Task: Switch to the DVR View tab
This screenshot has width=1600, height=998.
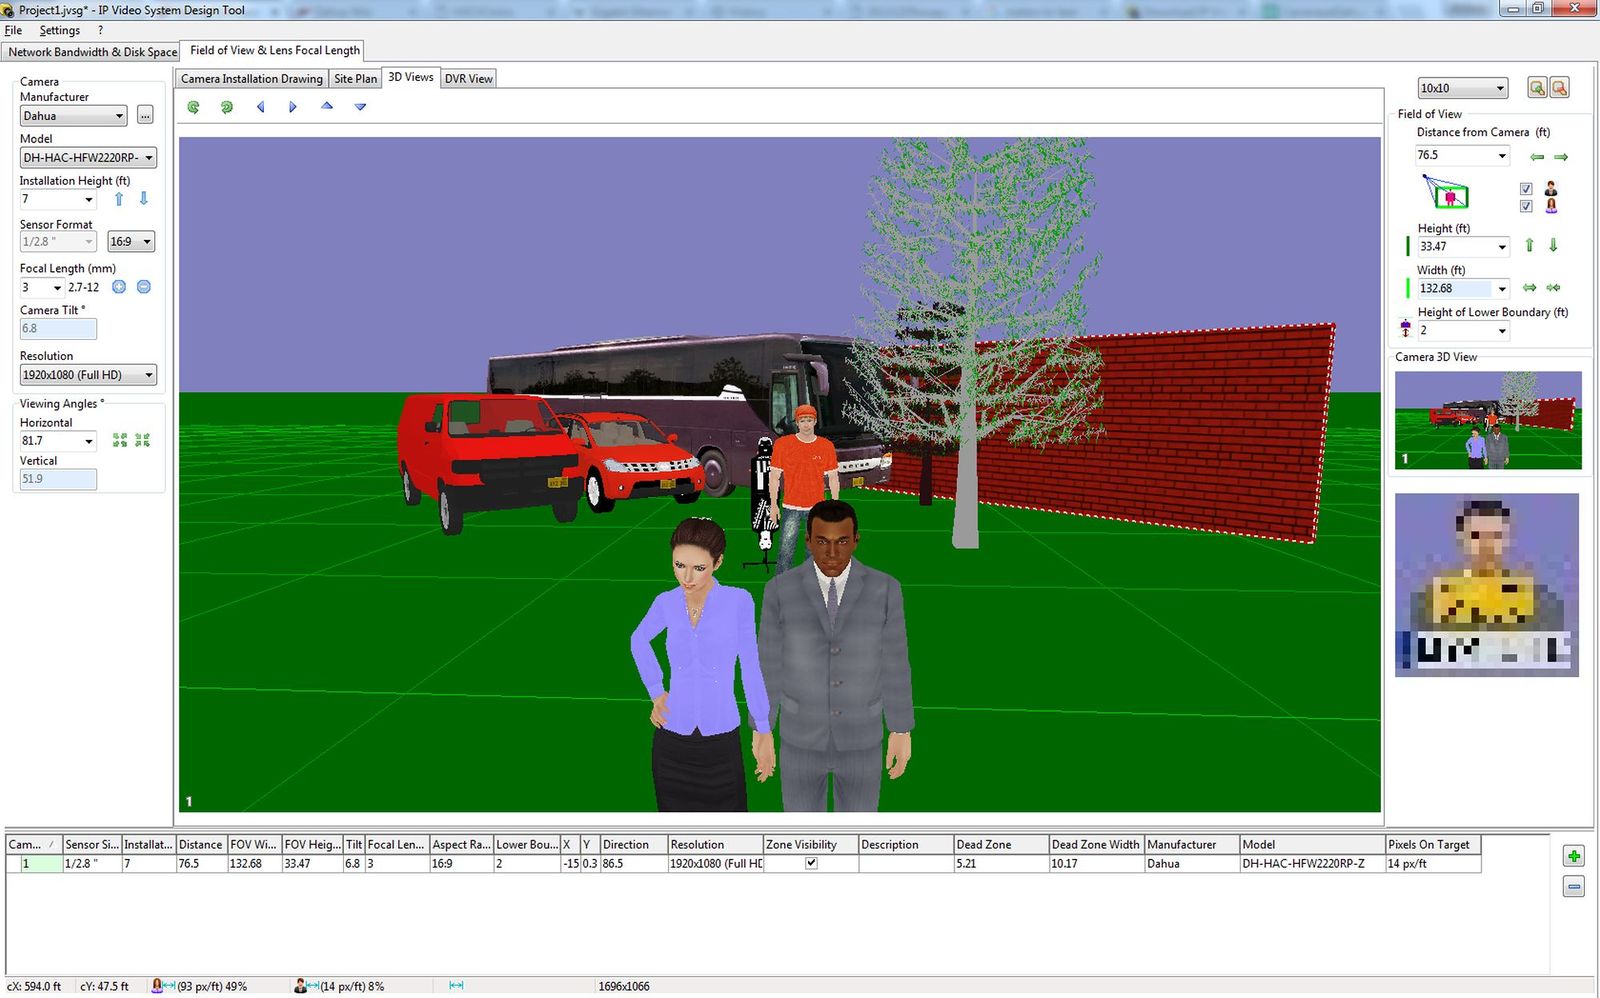Action: (x=469, y=79)
